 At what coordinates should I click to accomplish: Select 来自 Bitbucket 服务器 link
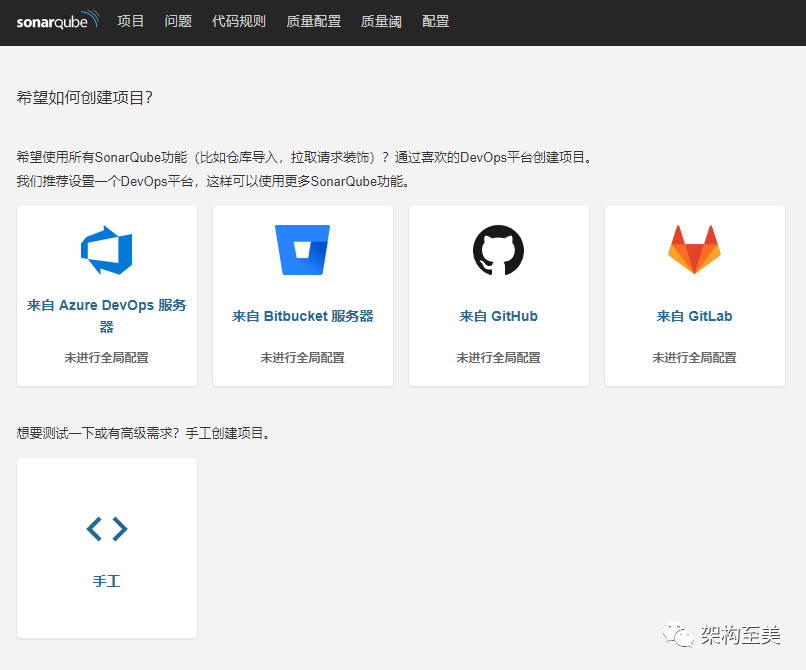[302, 316]
